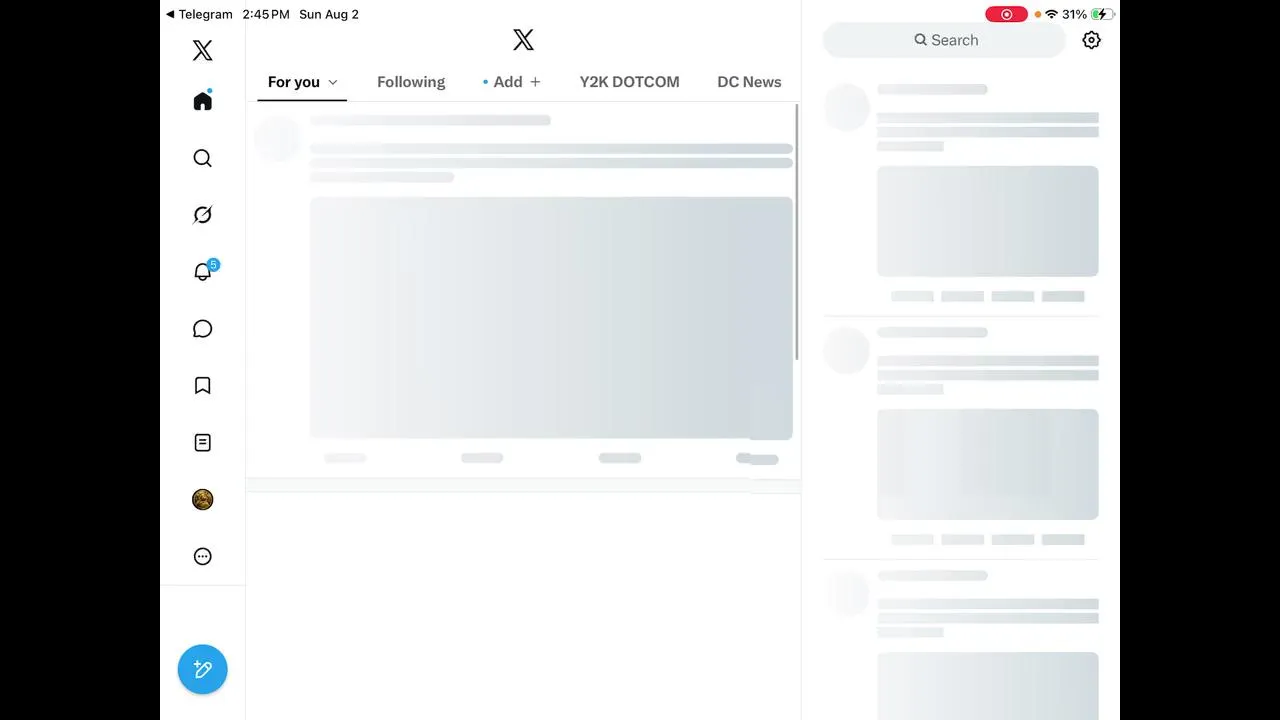Compose a new post with blue button
Viewport: 1280px width, 720px height.
[203, 669]
